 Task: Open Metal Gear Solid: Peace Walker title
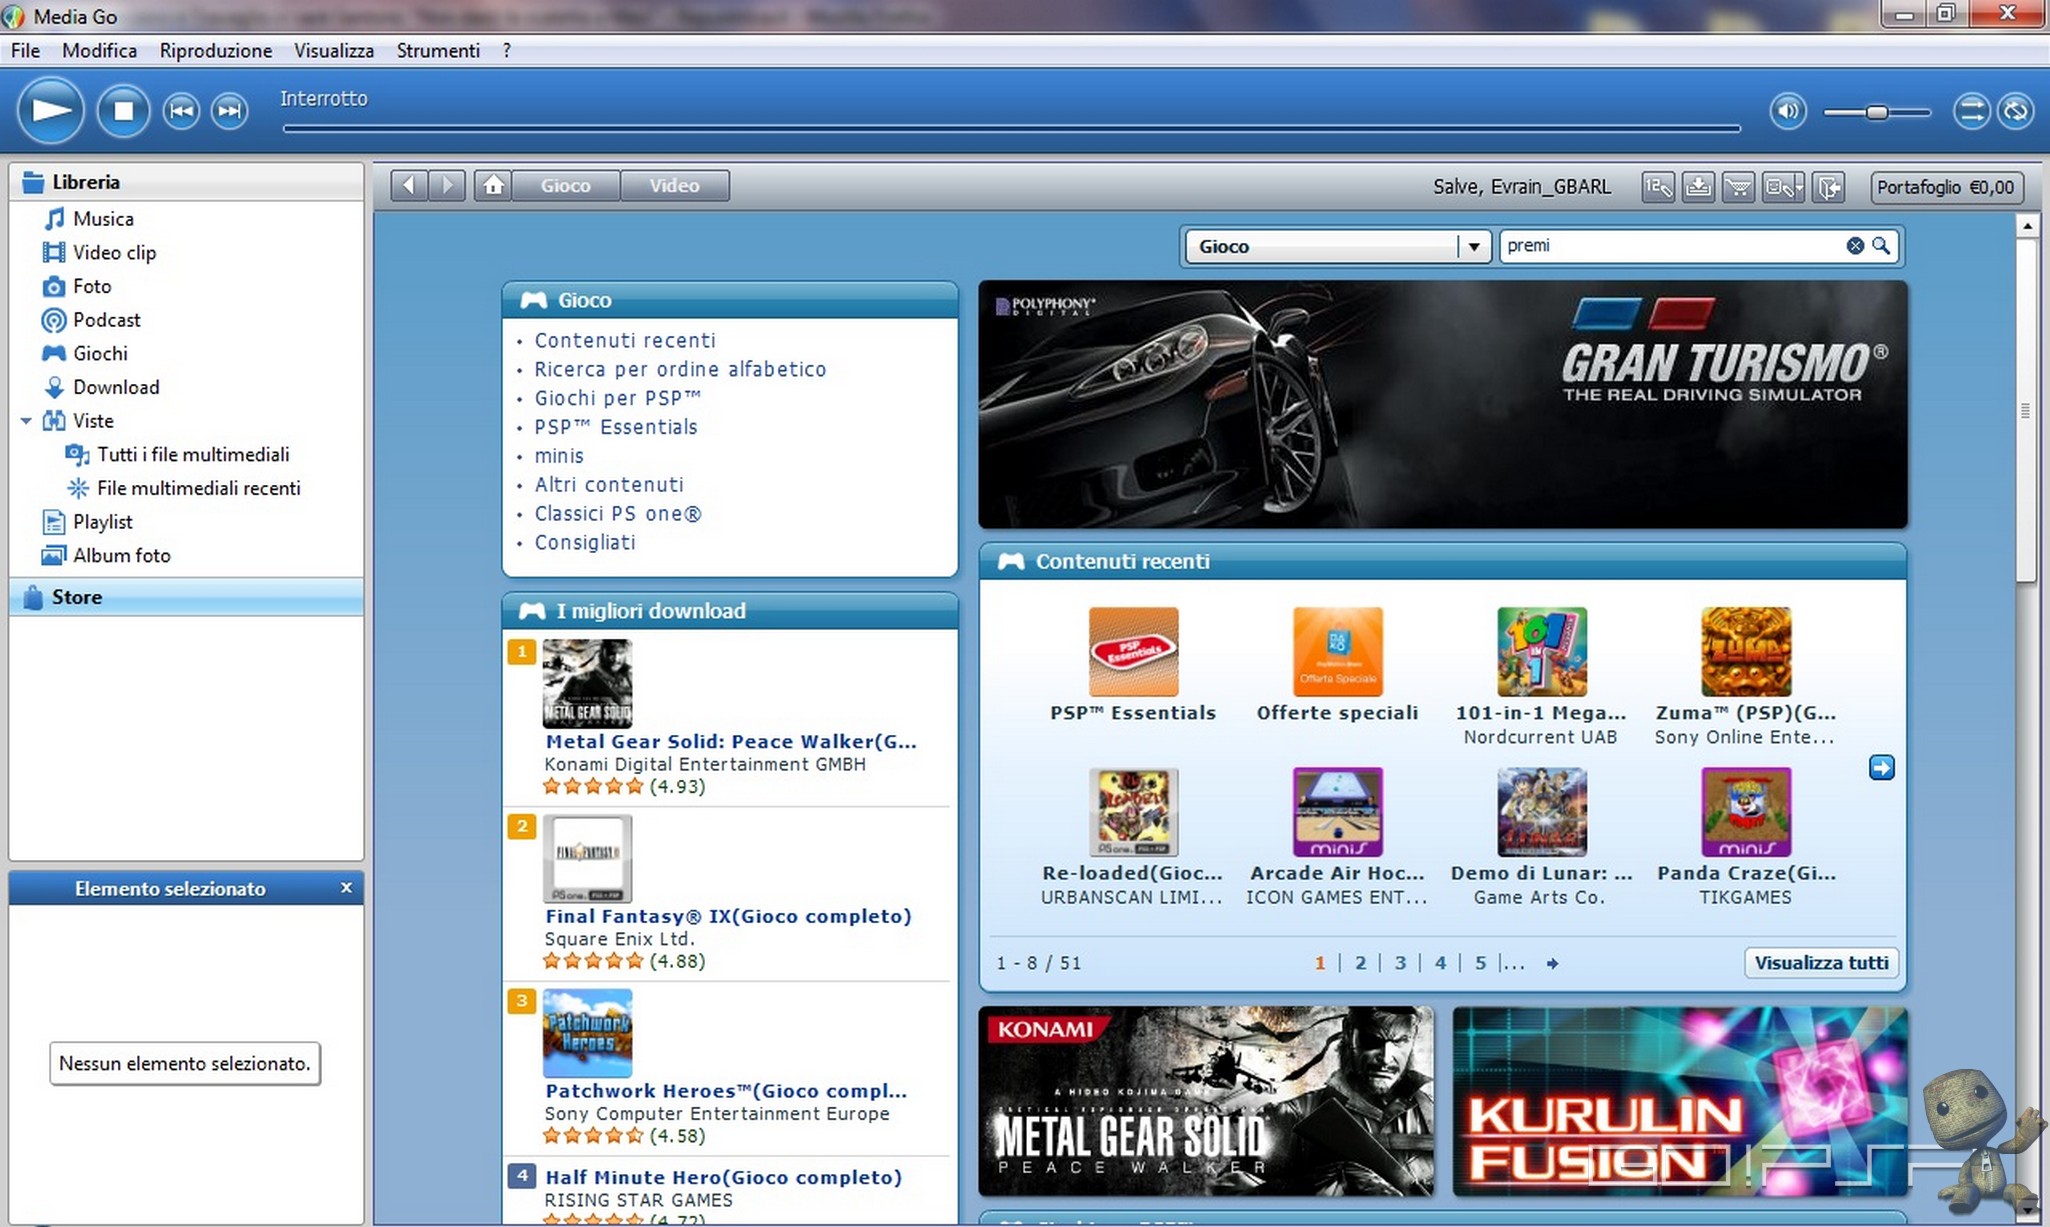tap(730, 742)
